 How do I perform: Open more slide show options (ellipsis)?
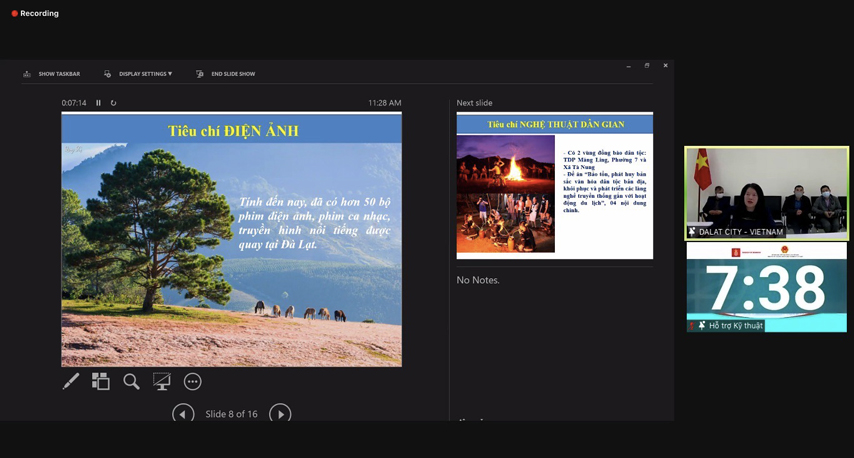193,381
